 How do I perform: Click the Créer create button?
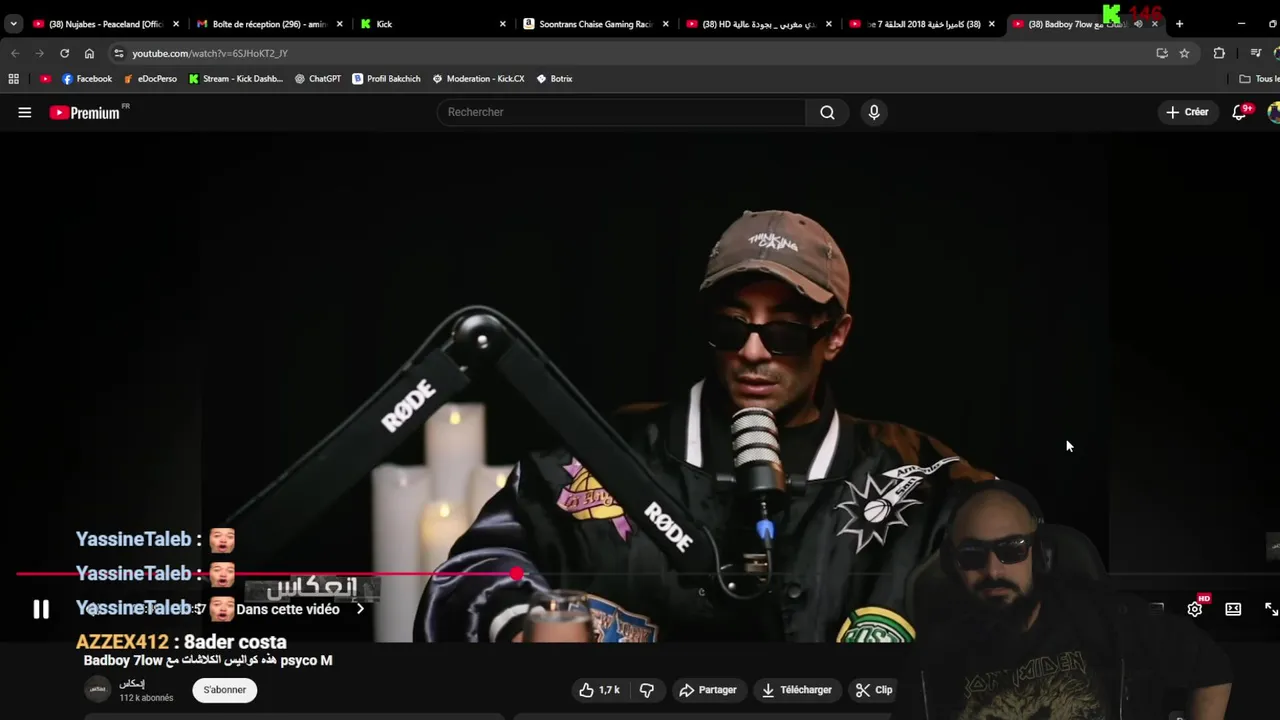click(x=1187, y=112)
